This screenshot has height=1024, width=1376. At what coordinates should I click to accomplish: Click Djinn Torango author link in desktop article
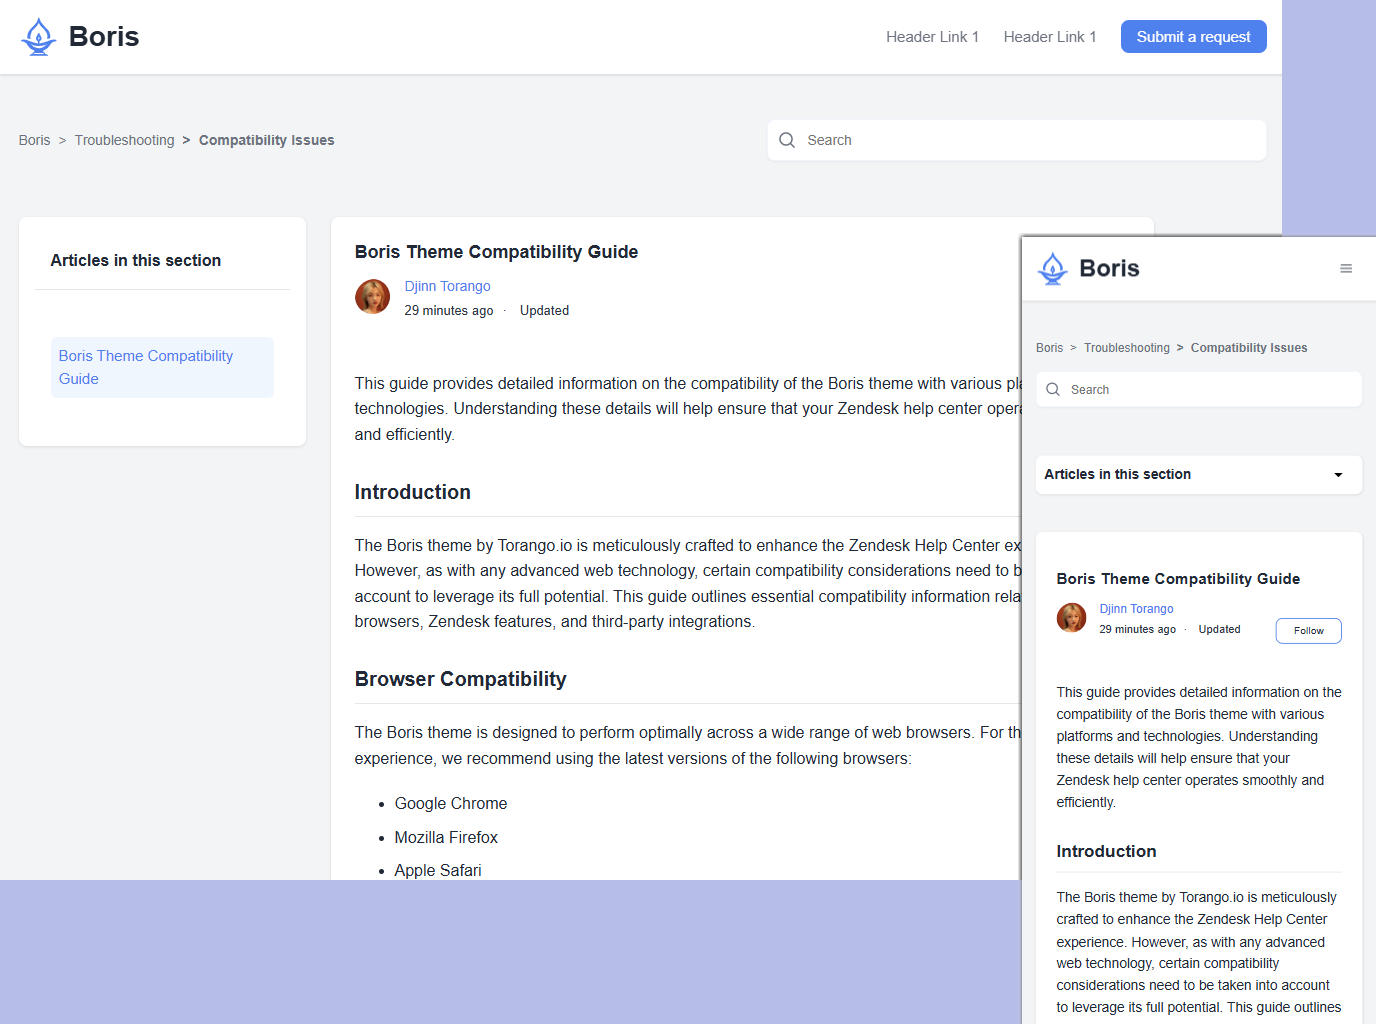coord(447,286)
